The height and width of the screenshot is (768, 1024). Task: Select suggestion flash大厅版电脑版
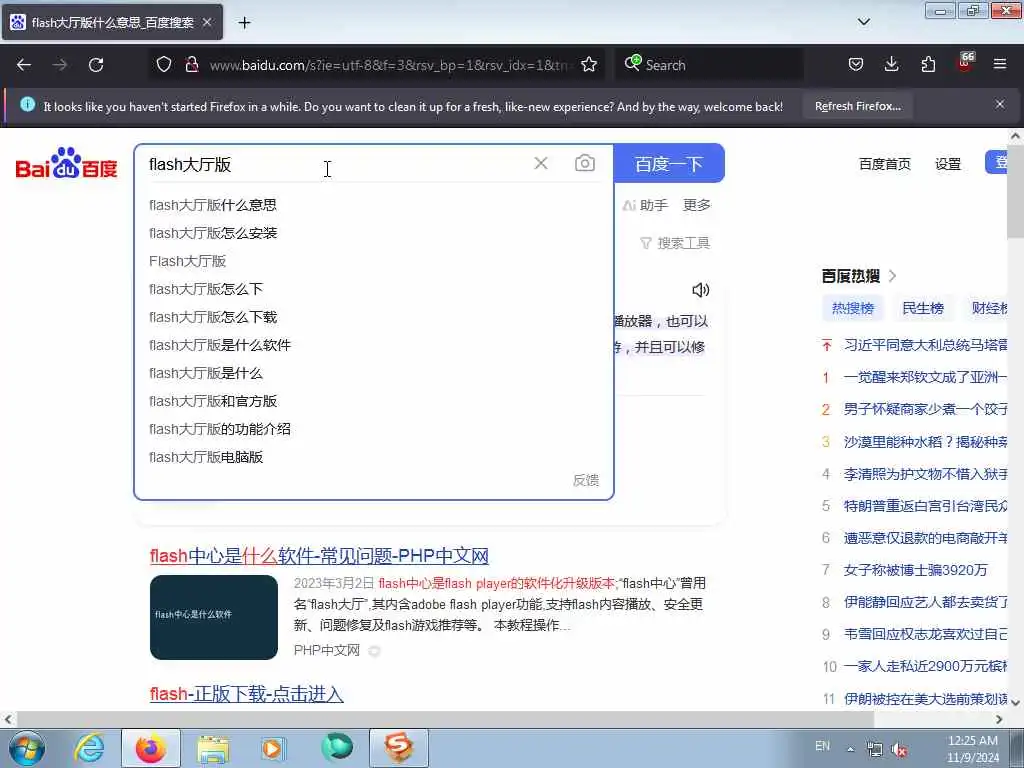(374, 458)
